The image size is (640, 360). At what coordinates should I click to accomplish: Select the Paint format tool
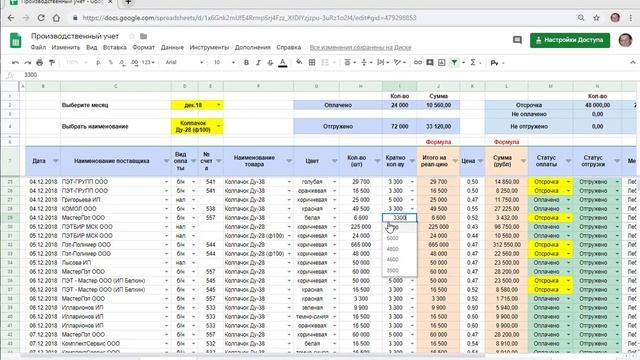point(52,62)
